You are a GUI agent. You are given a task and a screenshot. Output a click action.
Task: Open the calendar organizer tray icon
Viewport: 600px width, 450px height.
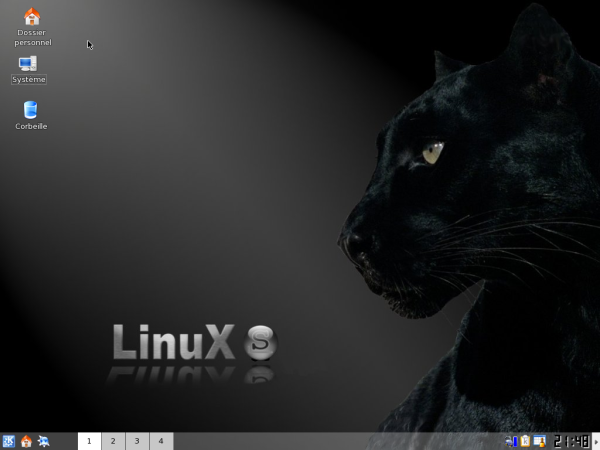click(540, 441)
